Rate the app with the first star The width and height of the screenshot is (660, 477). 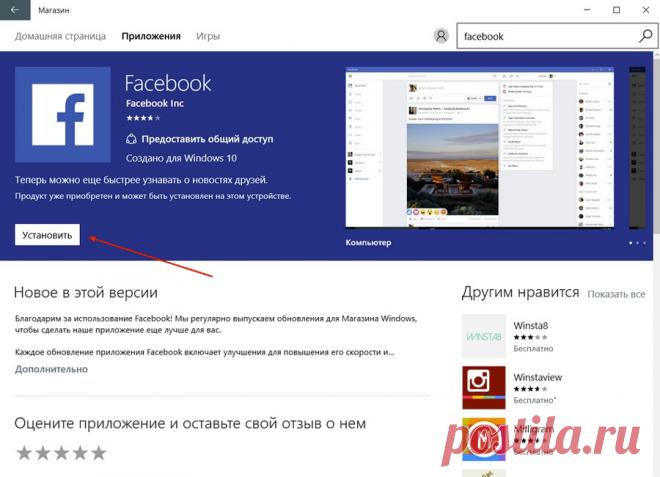pos(23,453)
